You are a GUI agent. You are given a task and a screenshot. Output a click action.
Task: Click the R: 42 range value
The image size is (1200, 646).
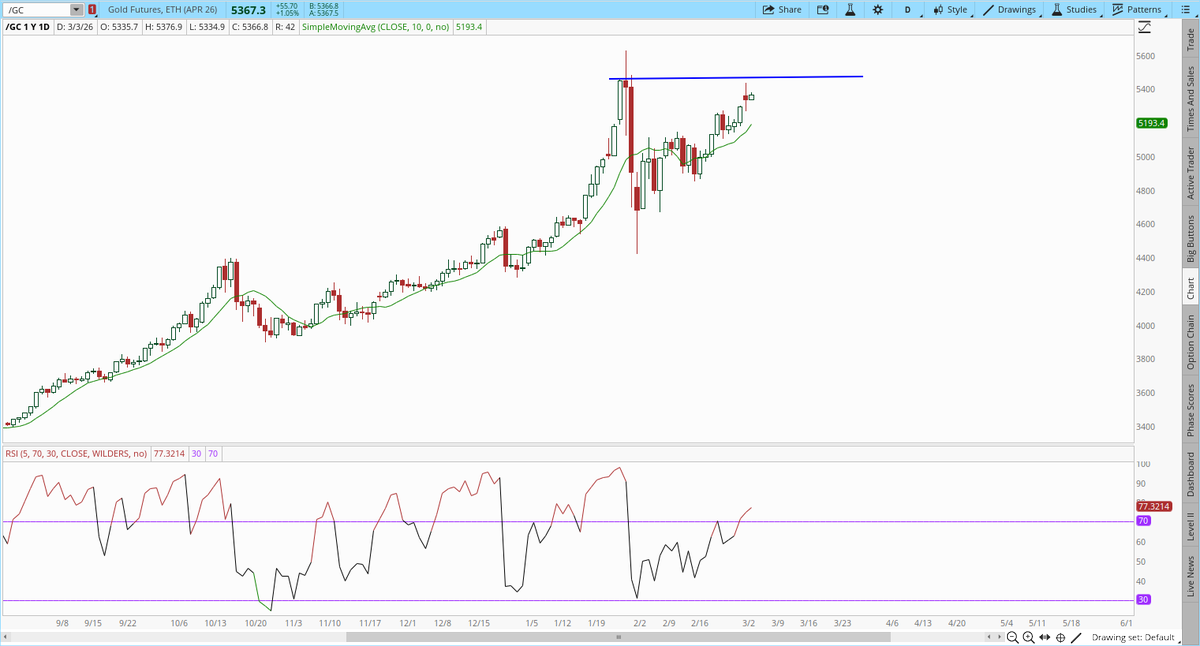pos(285,28)
